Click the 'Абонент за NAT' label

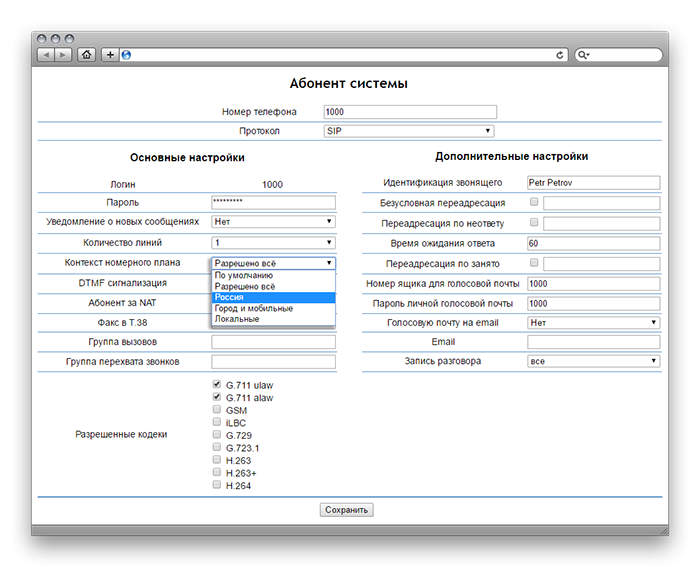(x=122, y=303)
